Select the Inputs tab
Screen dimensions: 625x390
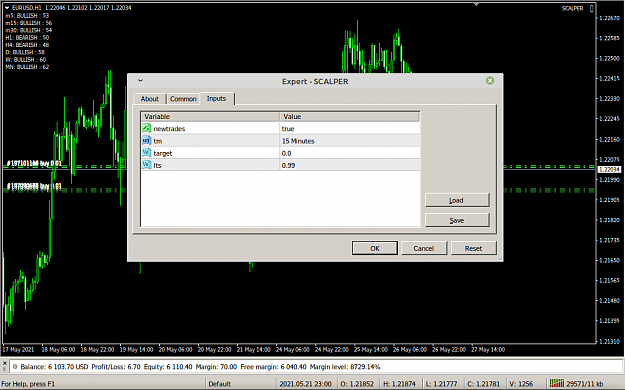(x=216, y=98)
